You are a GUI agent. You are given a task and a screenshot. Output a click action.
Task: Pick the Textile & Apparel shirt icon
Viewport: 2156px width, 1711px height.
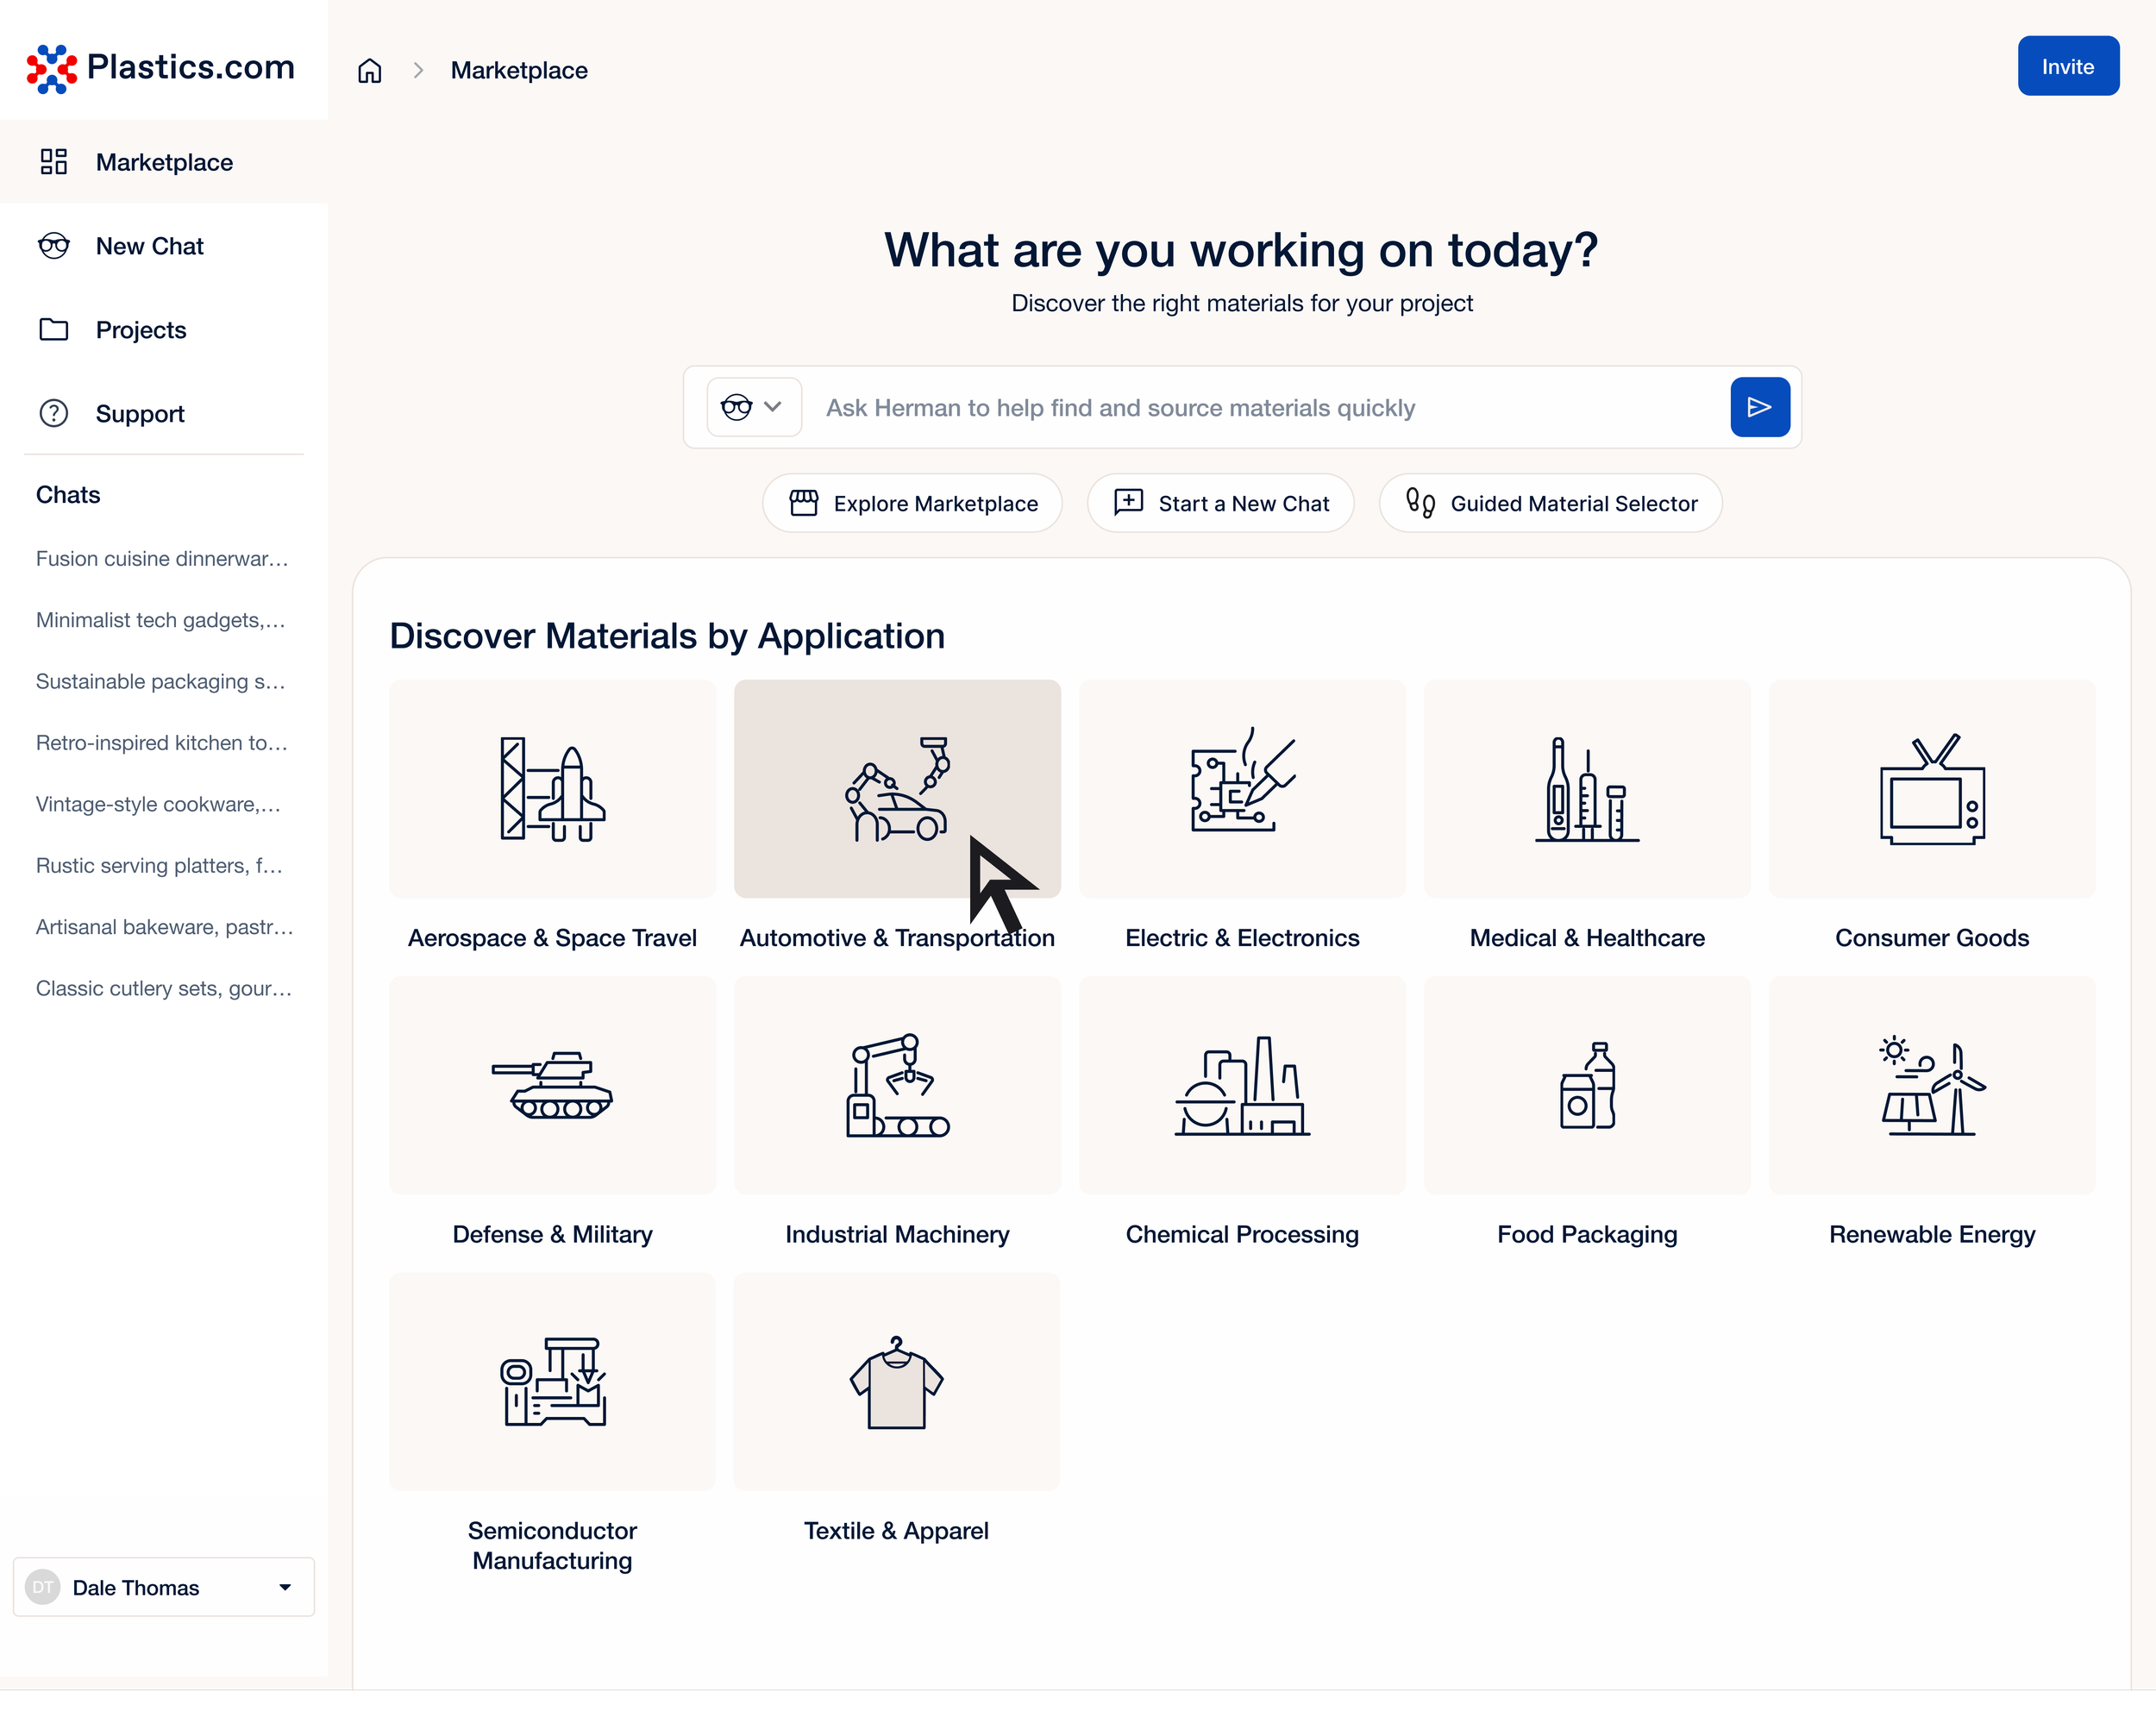coord(896,1381)
